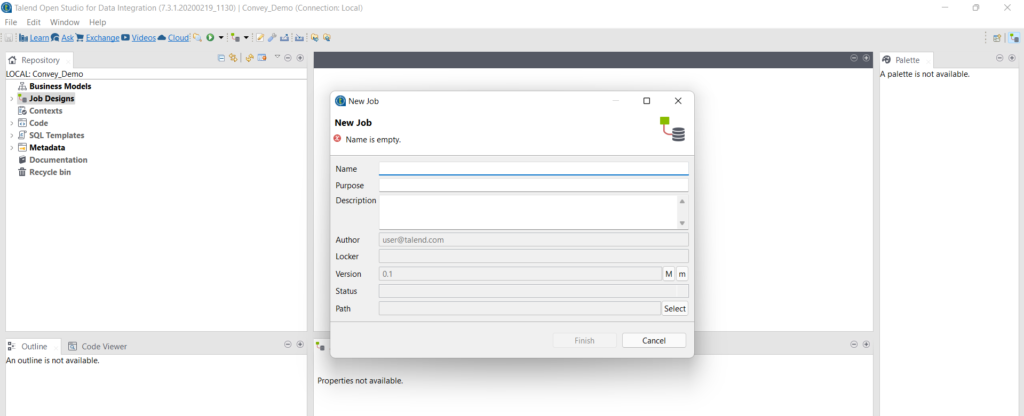Click the Refresh icon in Repository panel
Viewport: 1024px width, 416px height.
249,58
